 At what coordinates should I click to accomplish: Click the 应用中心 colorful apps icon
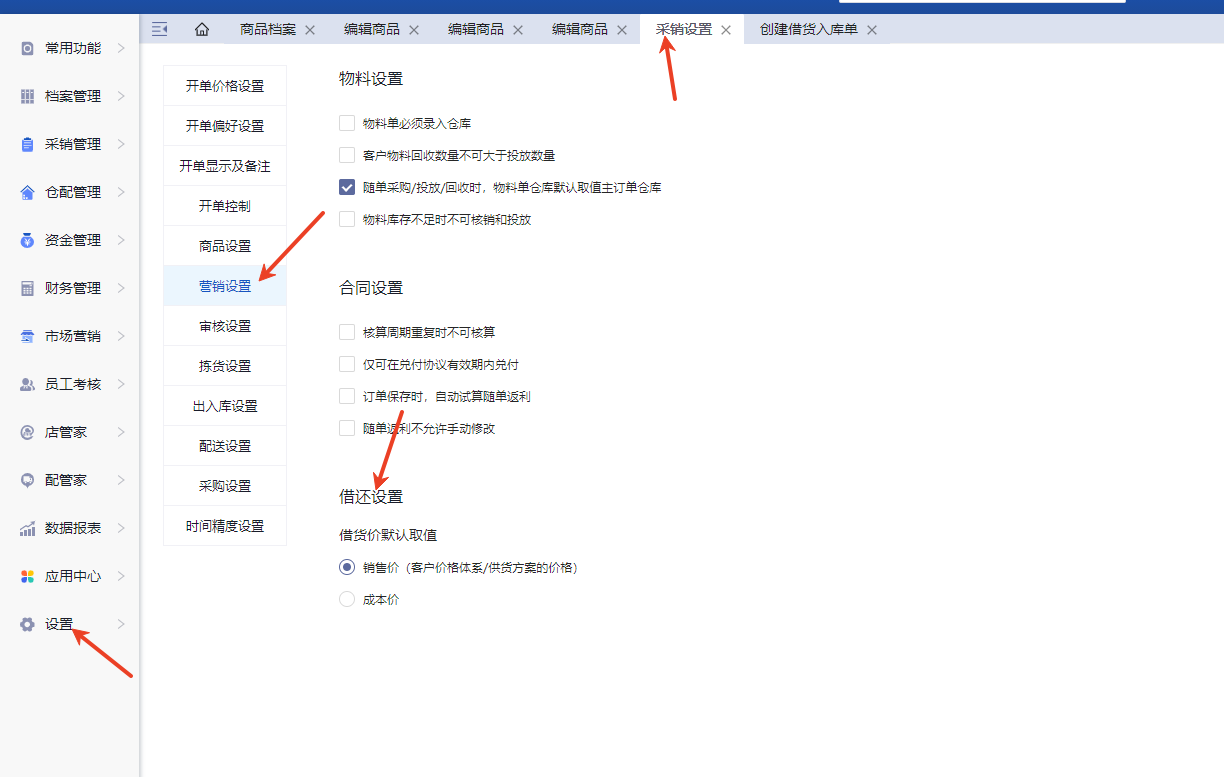(x=28, y=576)
